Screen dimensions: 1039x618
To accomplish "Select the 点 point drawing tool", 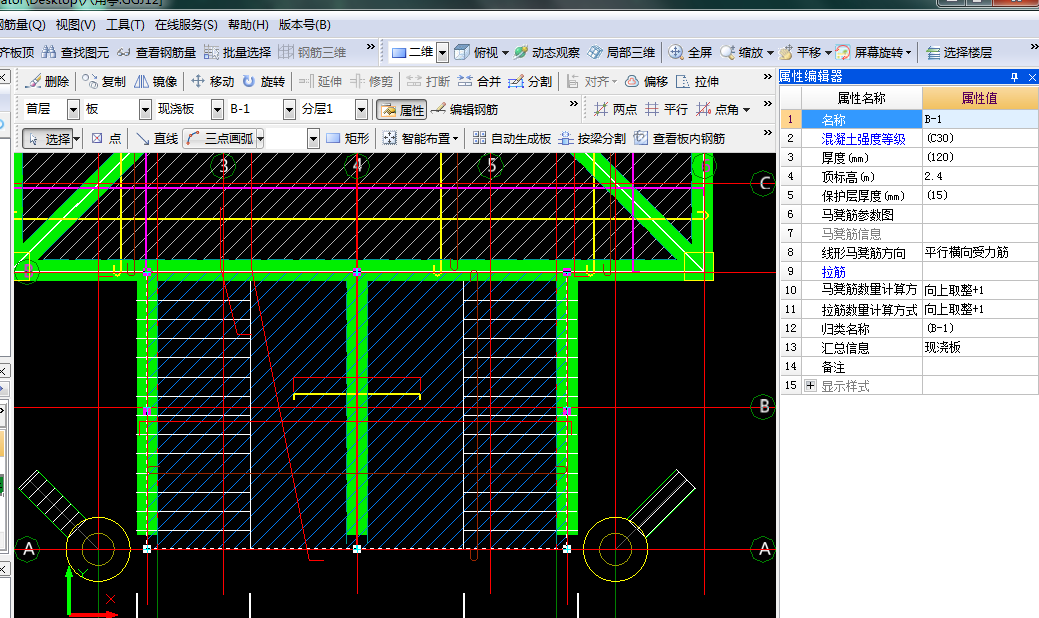I will click(106, 138).
